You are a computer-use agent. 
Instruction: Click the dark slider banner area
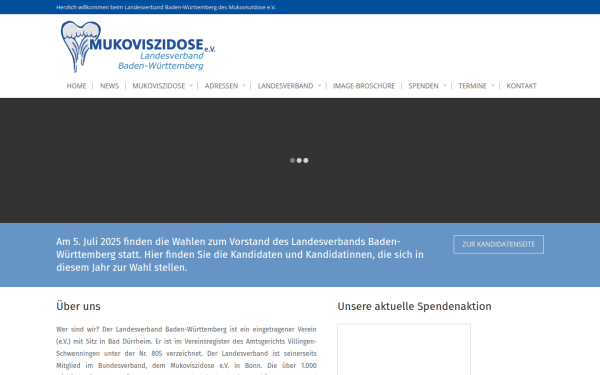click(300, 160)
